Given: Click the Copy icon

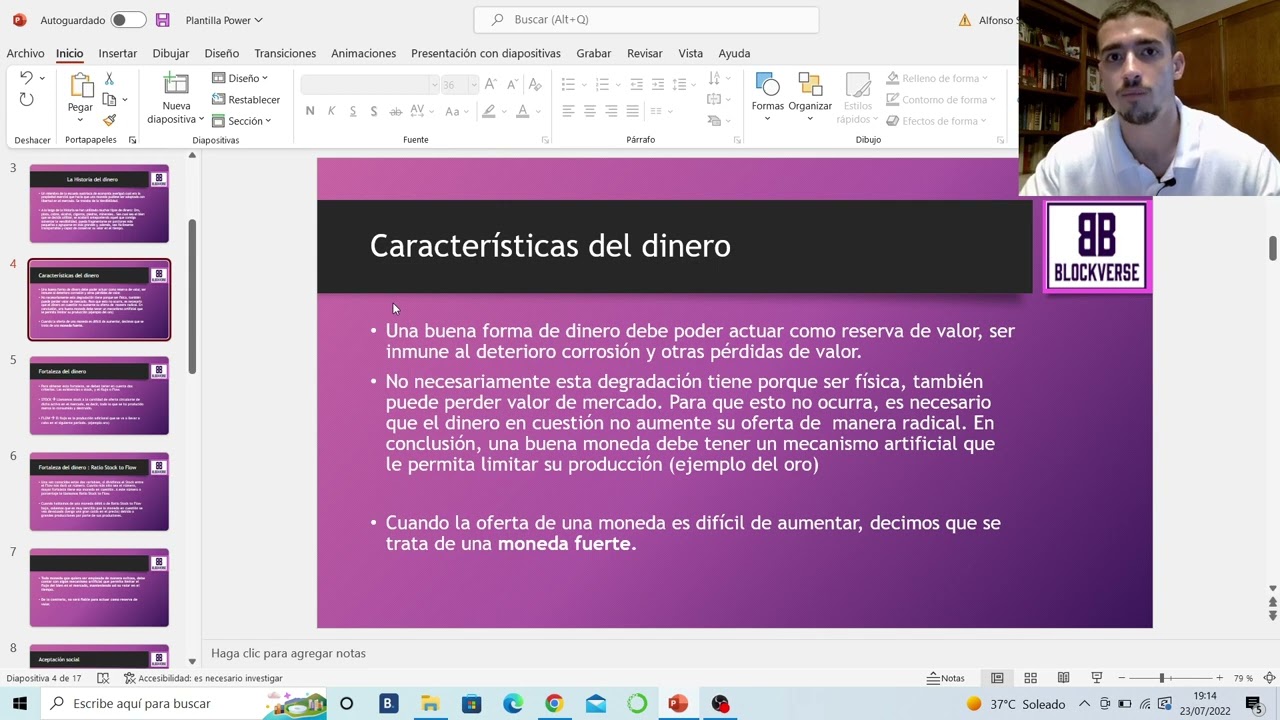Looking at the screenshot, I should pyautogui.click(x=109, y=99).
